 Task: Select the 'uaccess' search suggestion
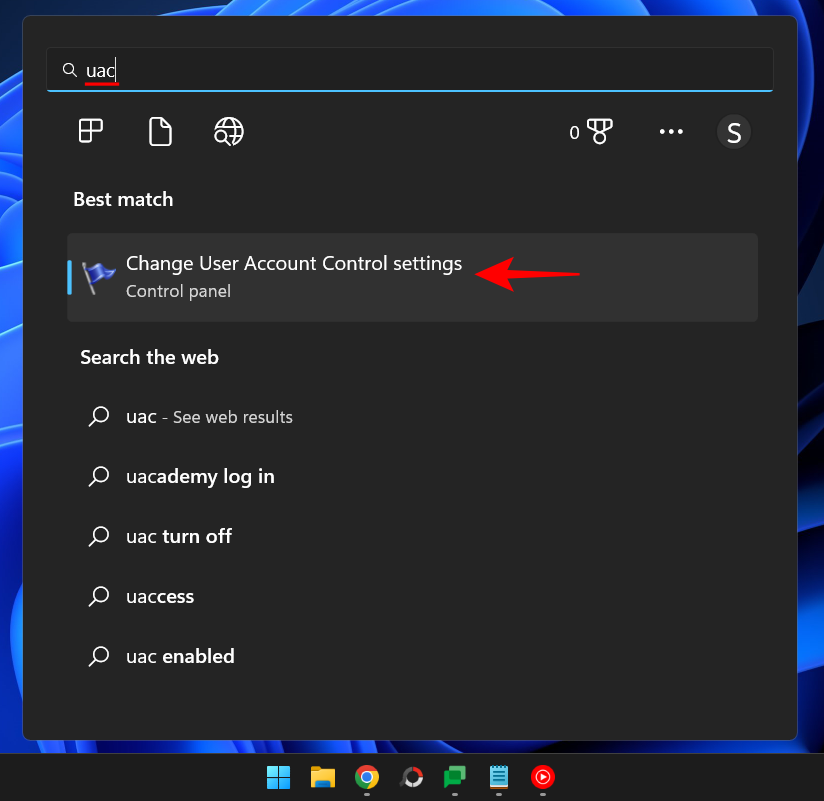point(159,596)
